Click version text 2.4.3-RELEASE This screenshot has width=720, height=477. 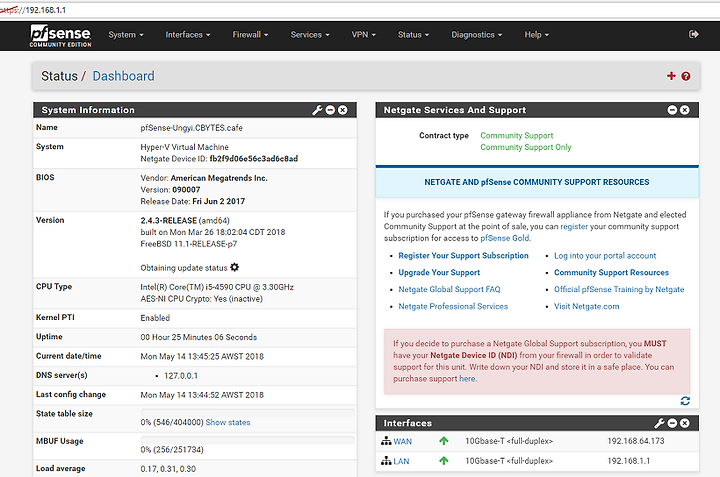click(169, 221)
